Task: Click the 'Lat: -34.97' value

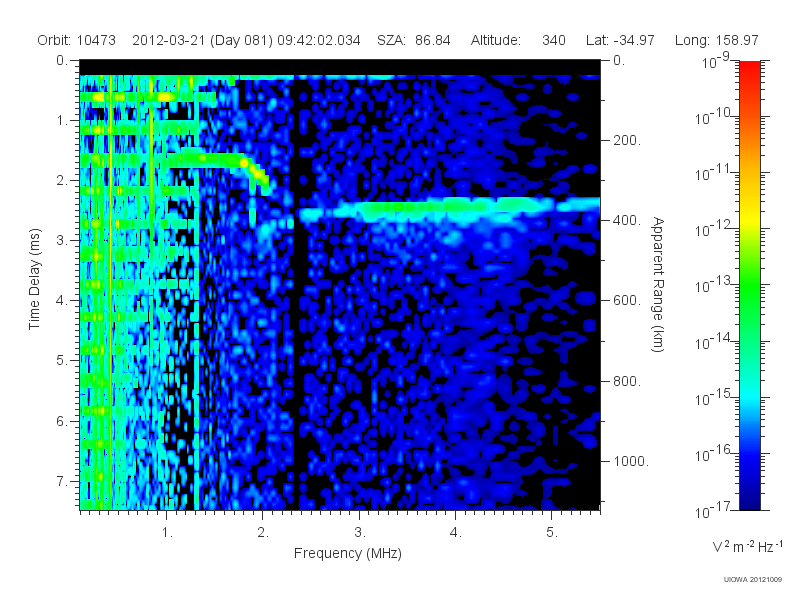Action: coord(620,40)
